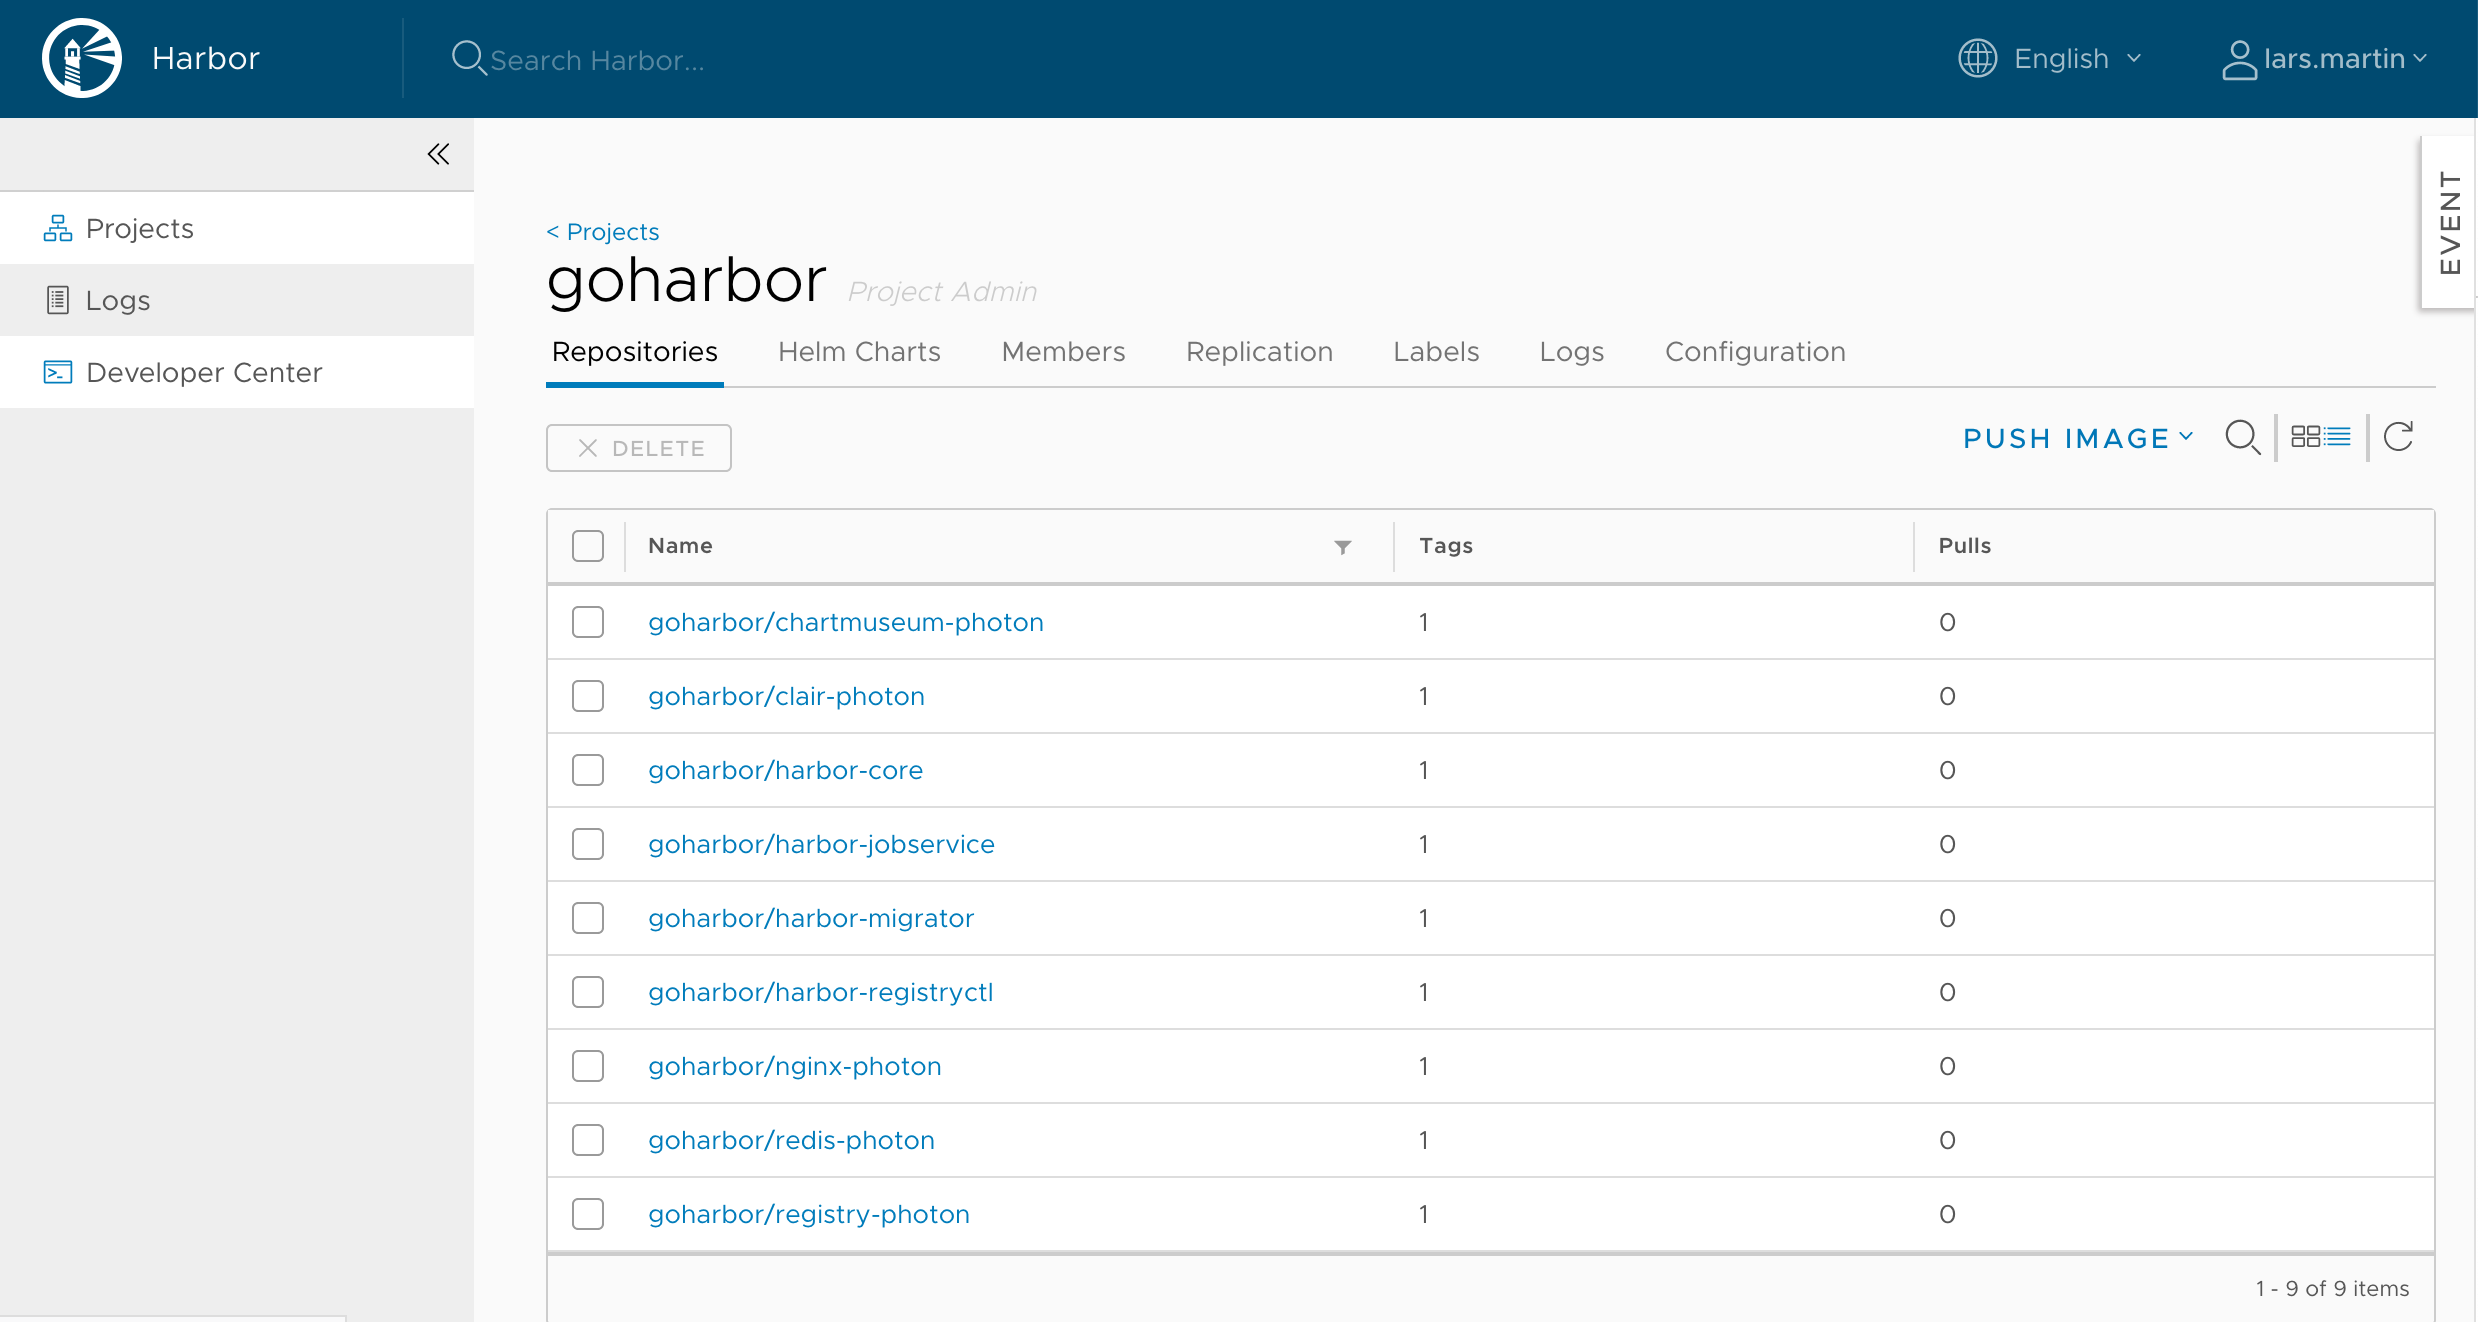The height and width of the screenshot is (1322, 2478).
Task: Click the user profile icon
Action: pyautogui.click(x=2239, y=59)
